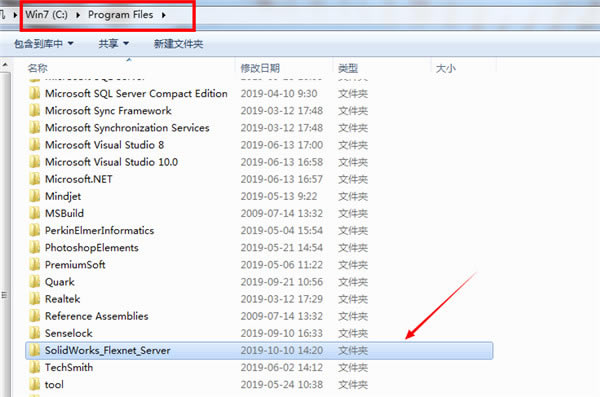The image size is (600, 397).
Task: Select folder name PerkinElmerInformatics
Action: pos(99,230)
